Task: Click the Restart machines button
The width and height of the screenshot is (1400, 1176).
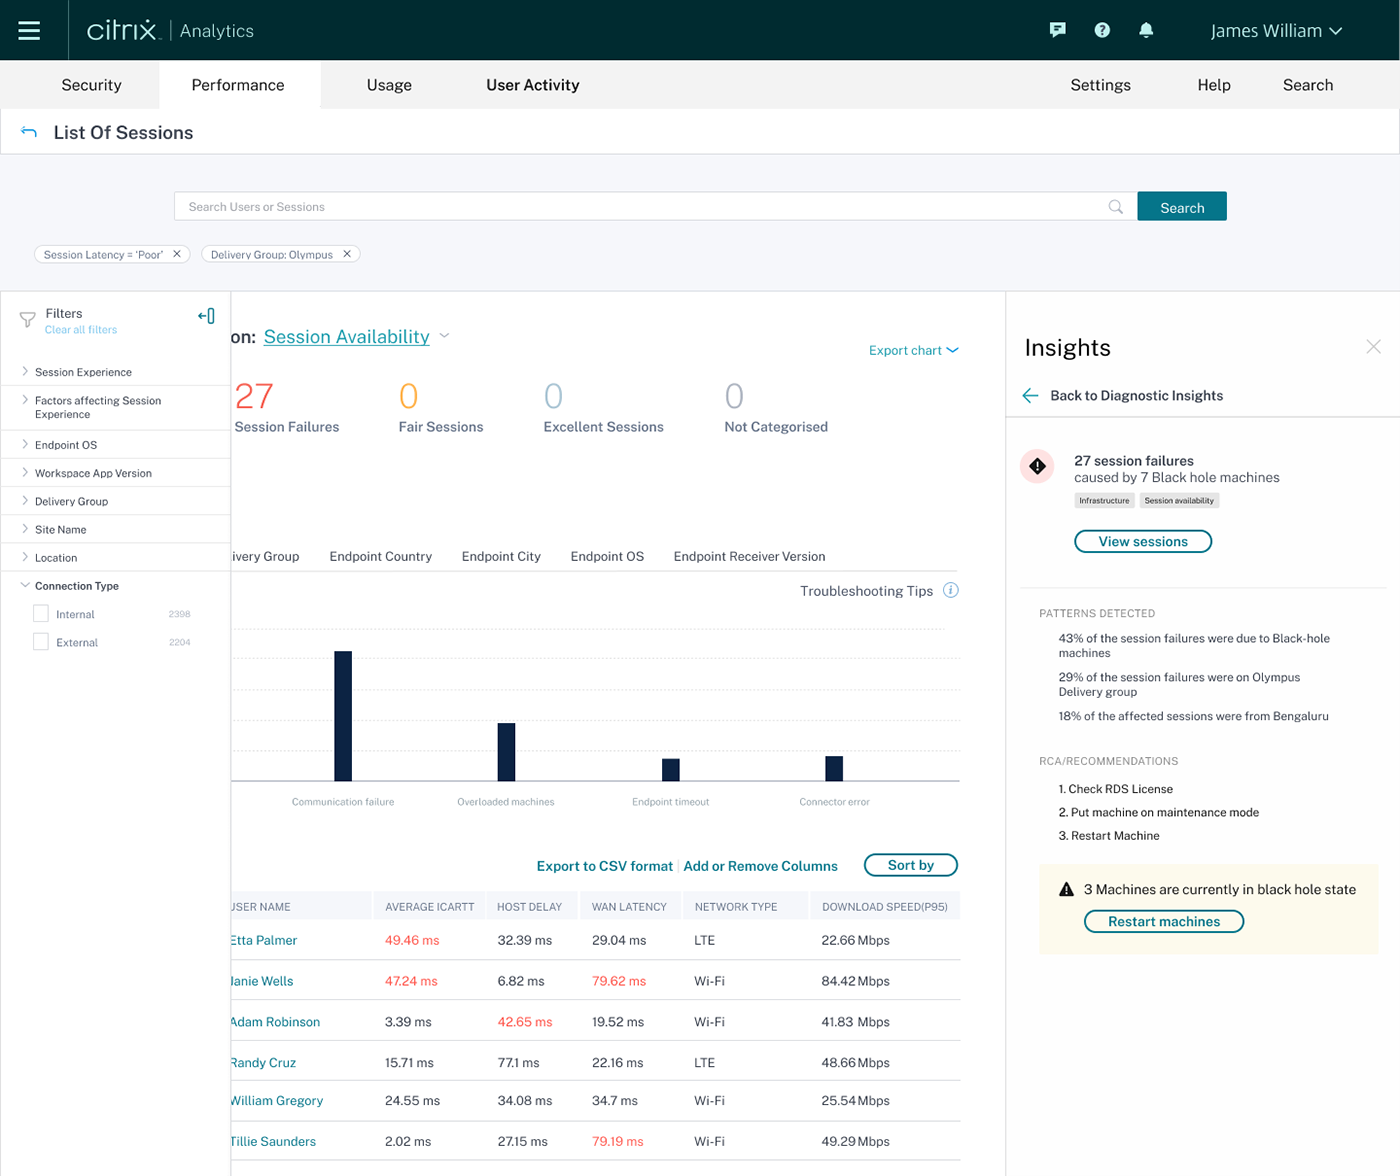Action: pos(1163,921)
